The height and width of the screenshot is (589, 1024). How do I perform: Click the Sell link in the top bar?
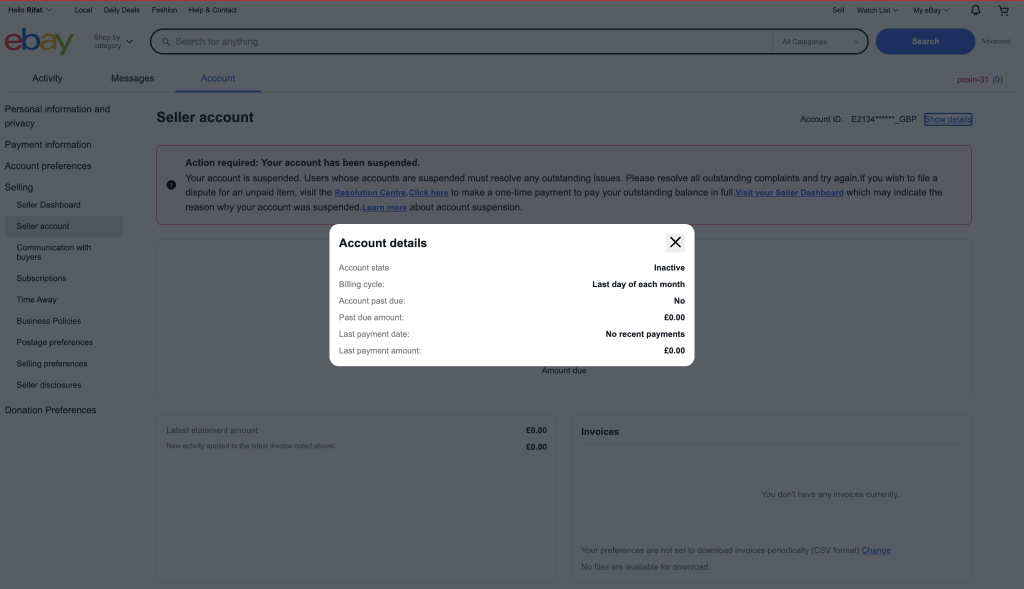[x=838, y=10]
